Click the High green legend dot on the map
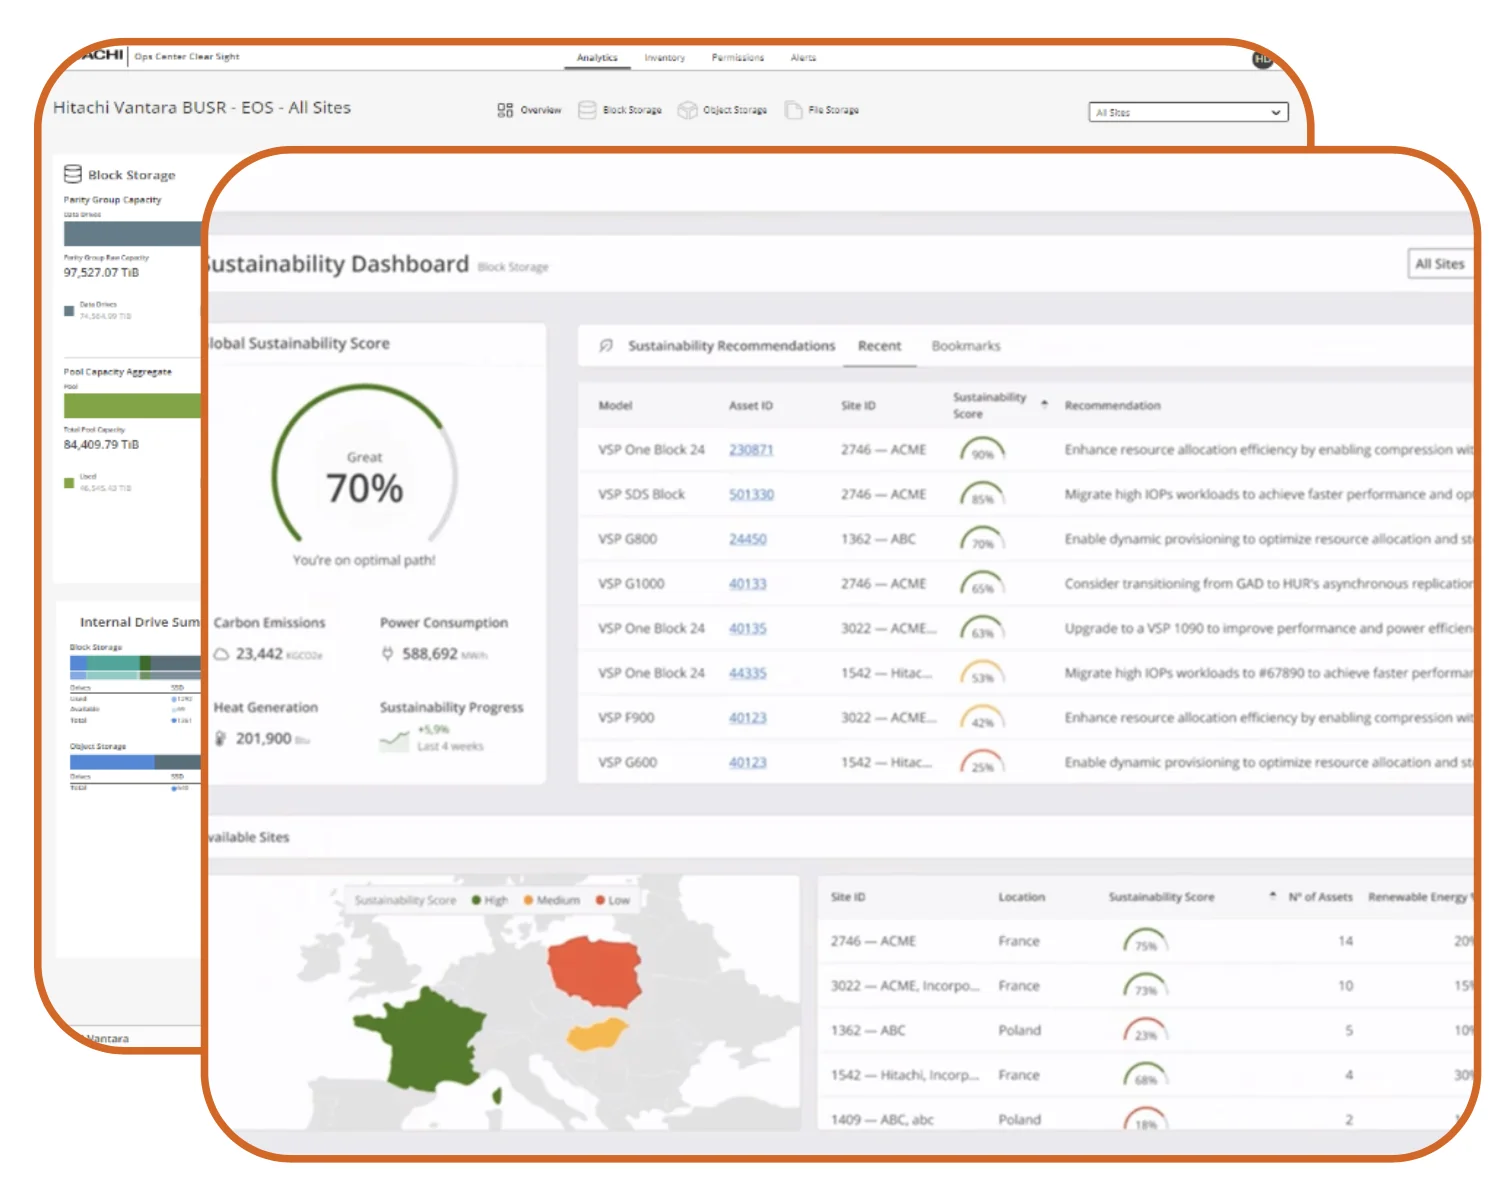 (x=477, y=900)
